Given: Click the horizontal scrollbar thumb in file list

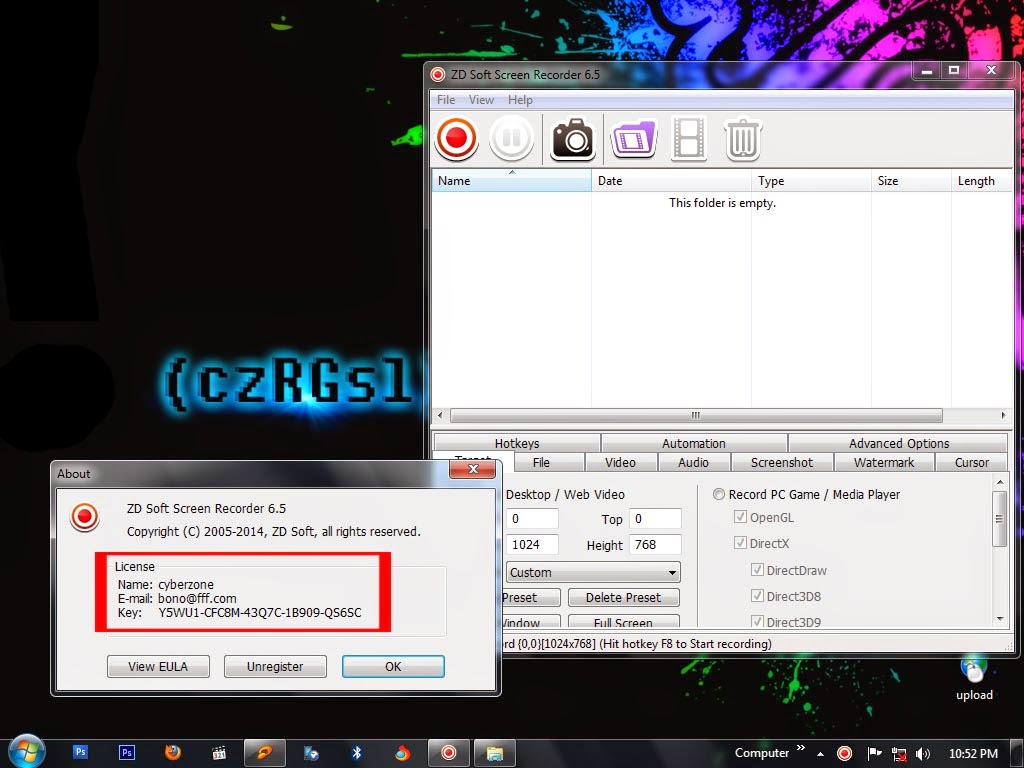Looking at the screenshot, I should pyautogui.click(x=696, y=415).
